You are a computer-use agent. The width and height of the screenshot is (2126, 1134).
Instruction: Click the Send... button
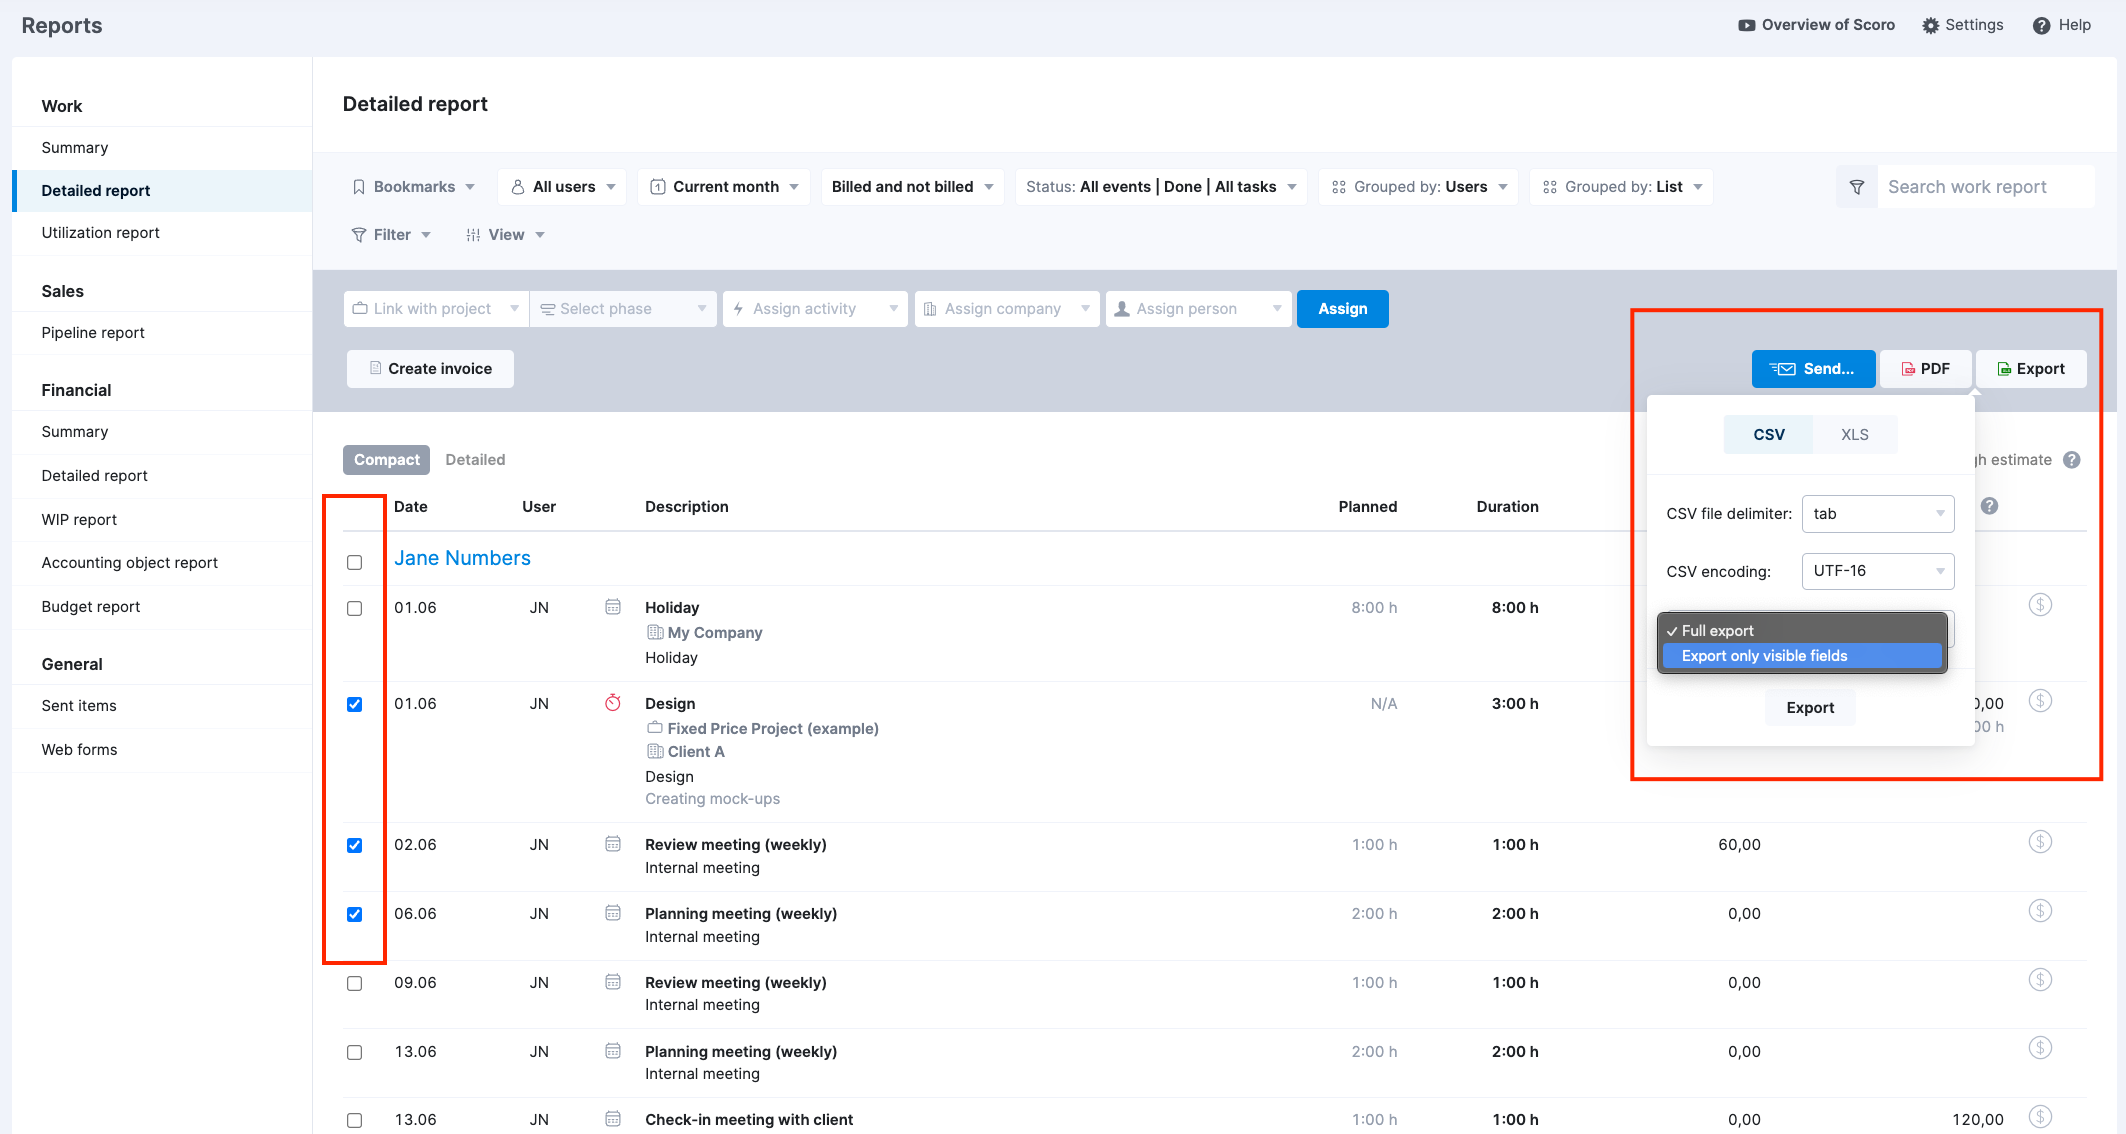coord(1813,369)
